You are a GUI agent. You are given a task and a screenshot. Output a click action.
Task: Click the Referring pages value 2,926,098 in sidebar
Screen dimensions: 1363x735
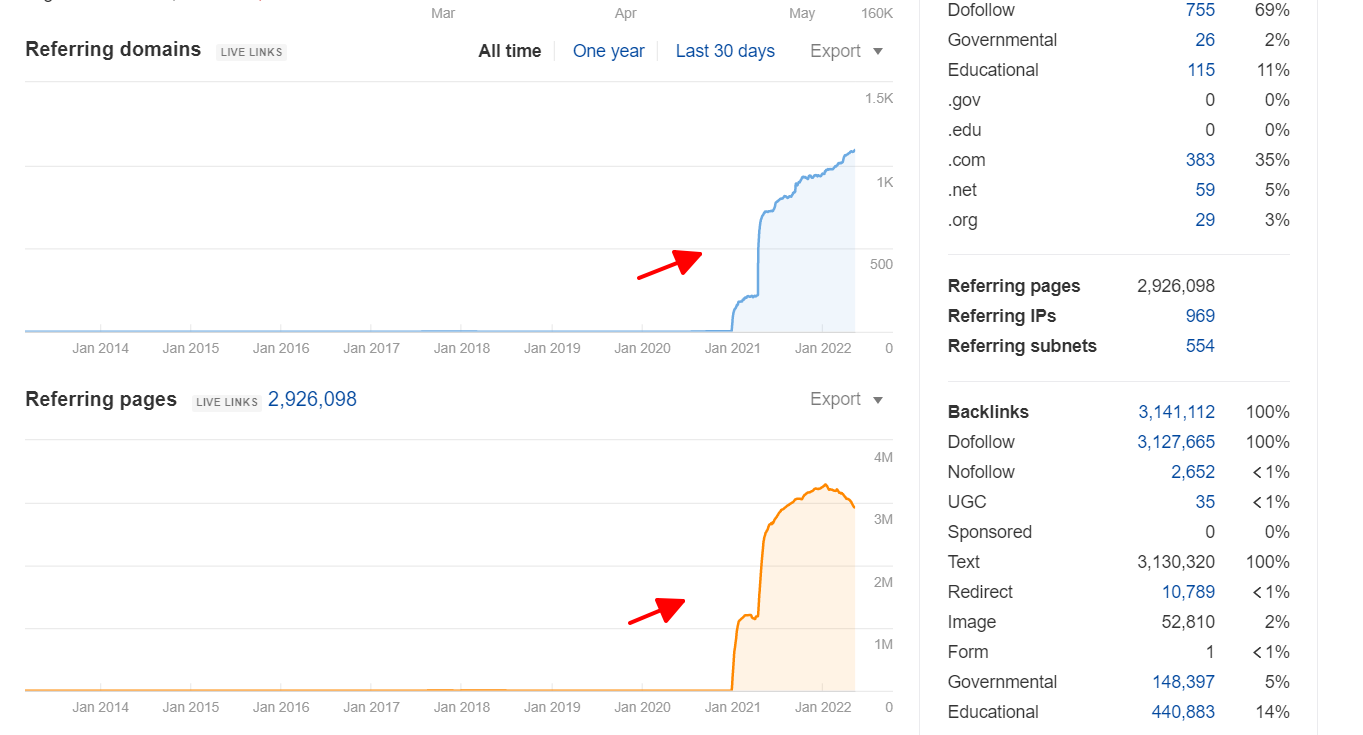coord(1176,286)
